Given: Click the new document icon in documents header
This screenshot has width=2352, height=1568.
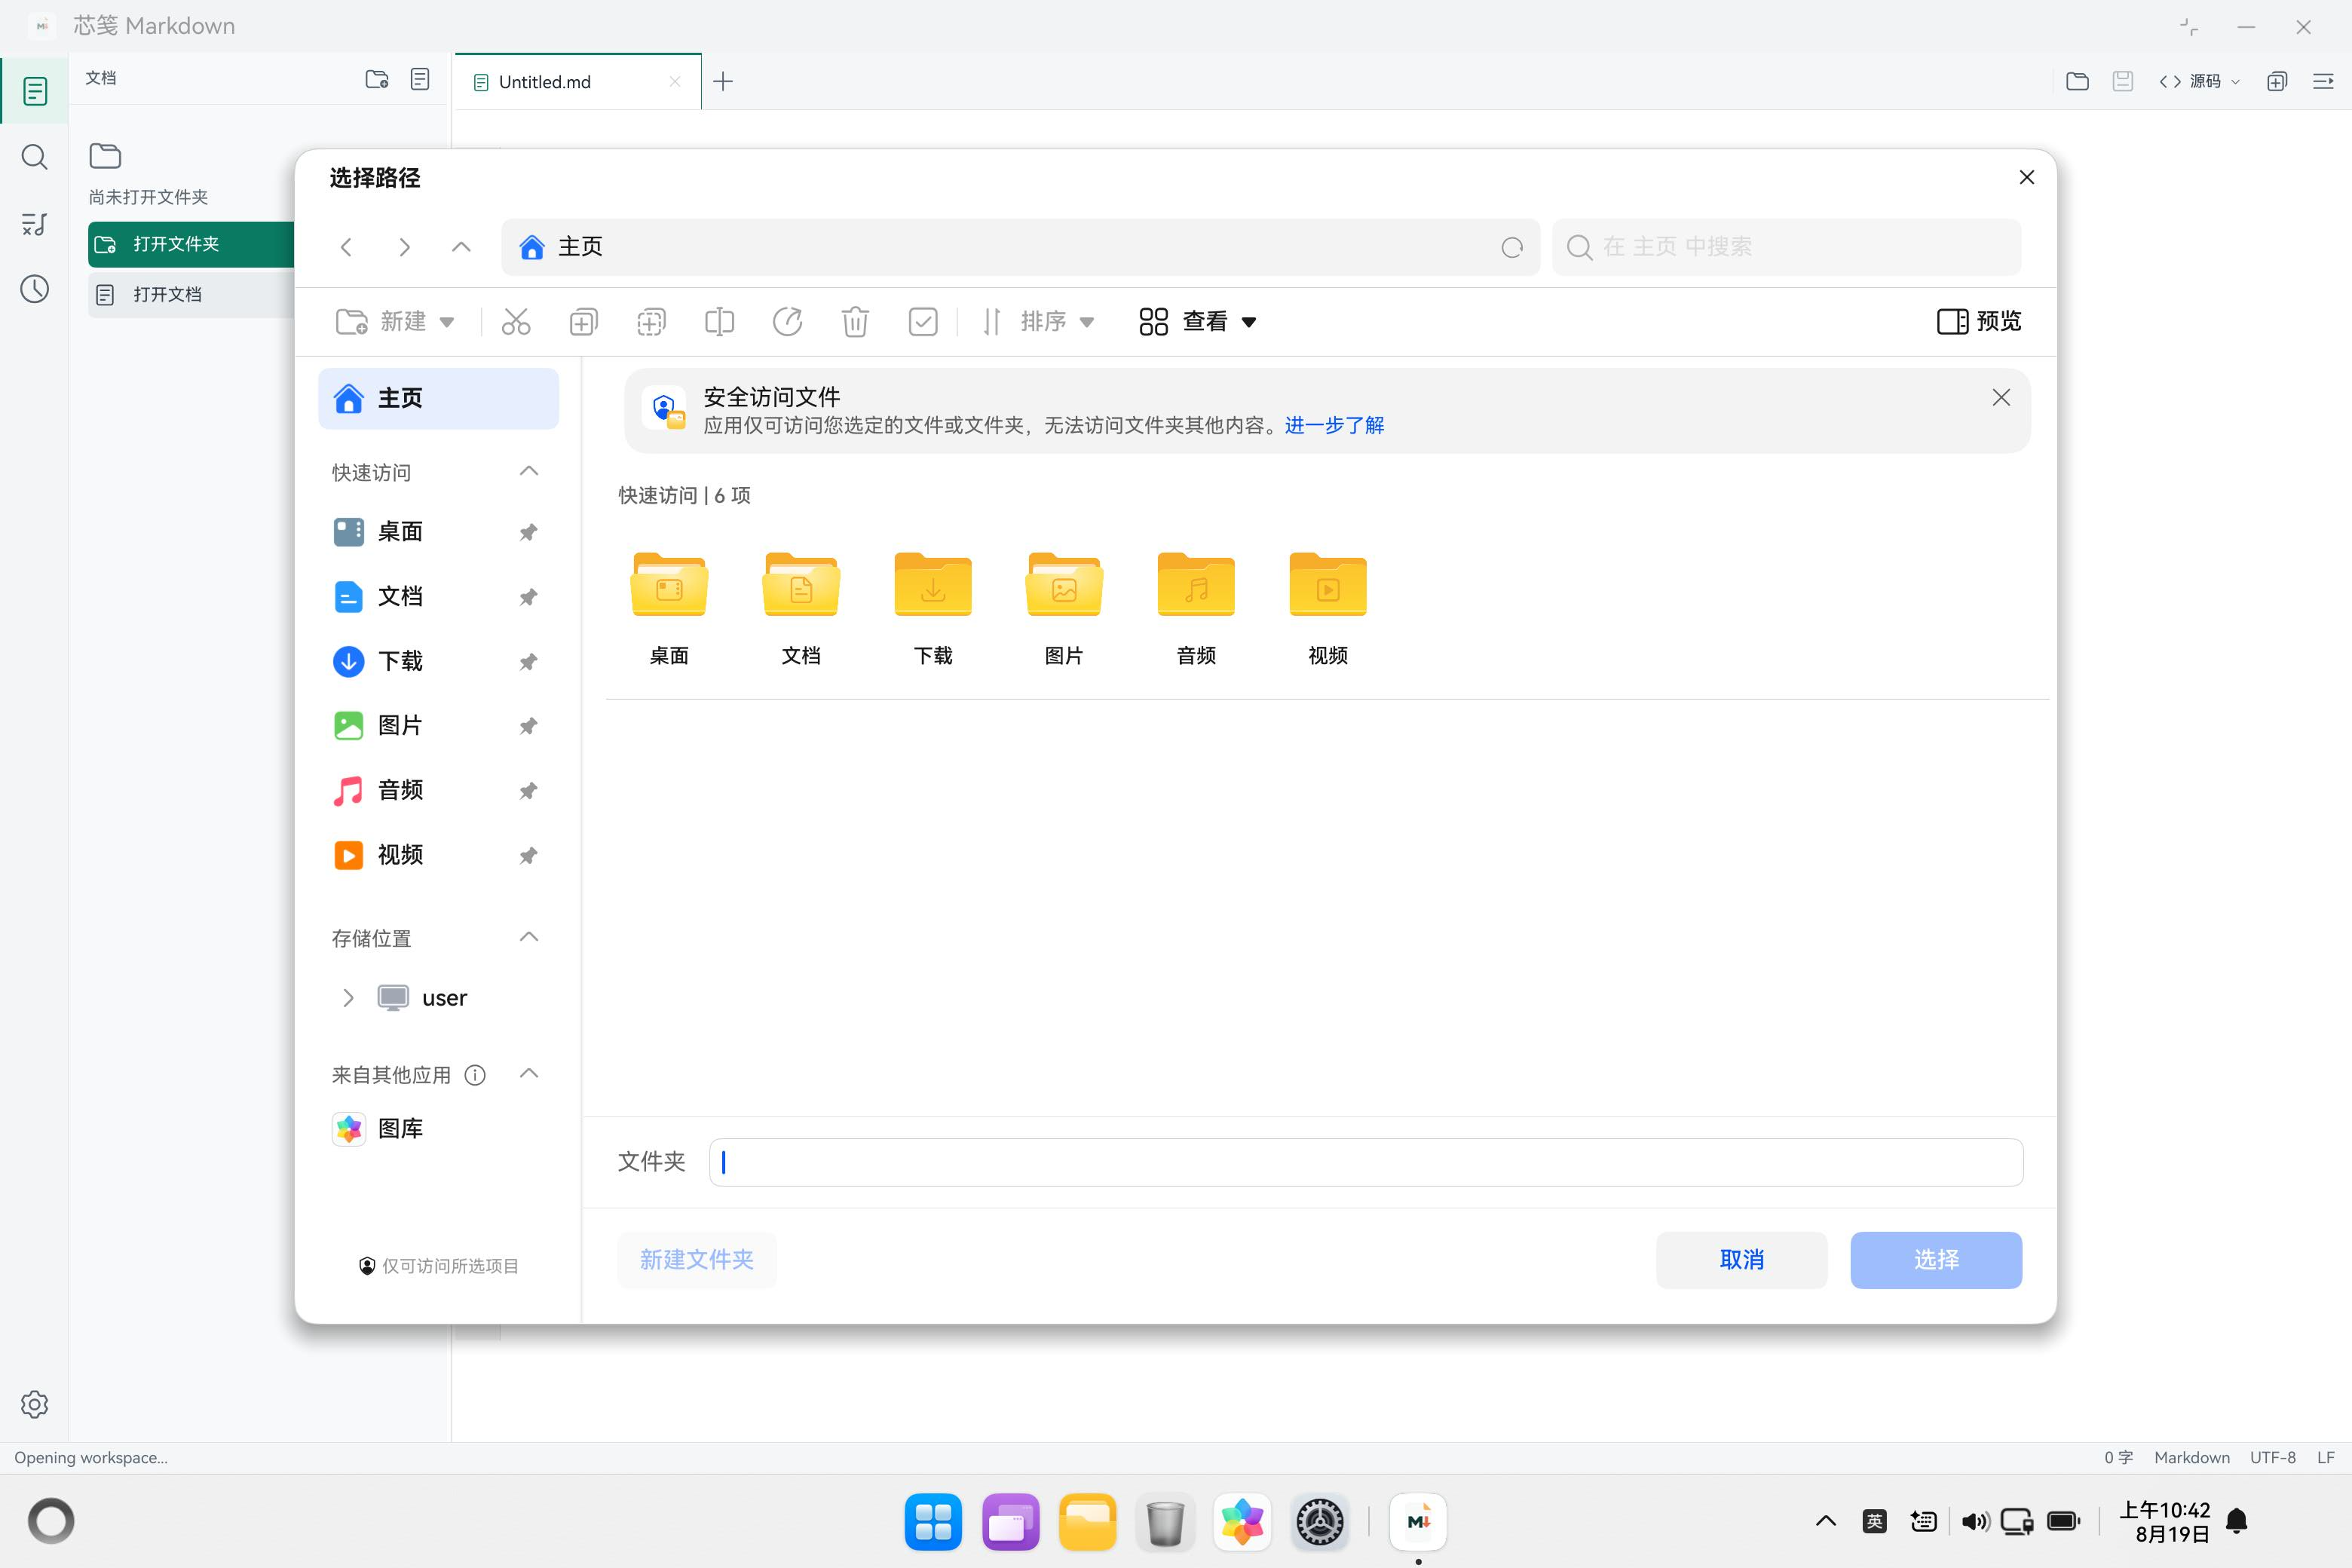Looking at the screenshot, I should click(x=420, y=79).
